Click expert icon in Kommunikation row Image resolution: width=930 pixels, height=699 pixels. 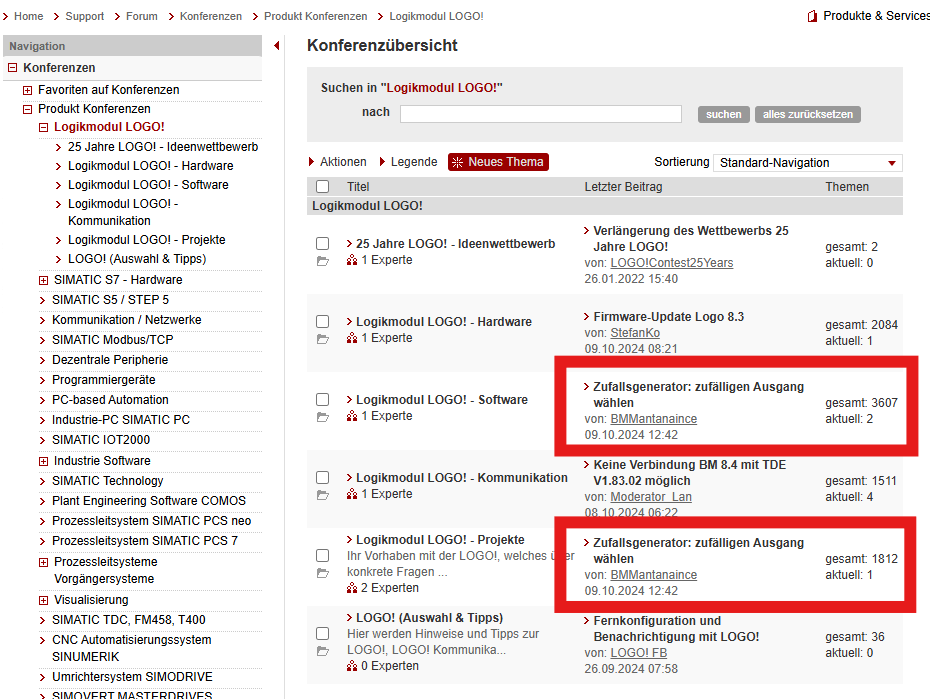(x=352, y=494)
